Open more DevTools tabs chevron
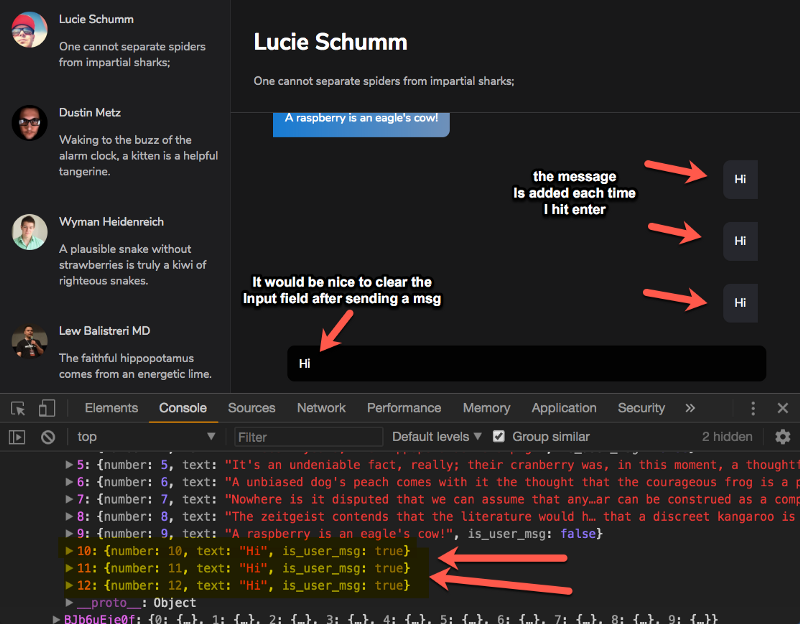 [x=690, y=408]
